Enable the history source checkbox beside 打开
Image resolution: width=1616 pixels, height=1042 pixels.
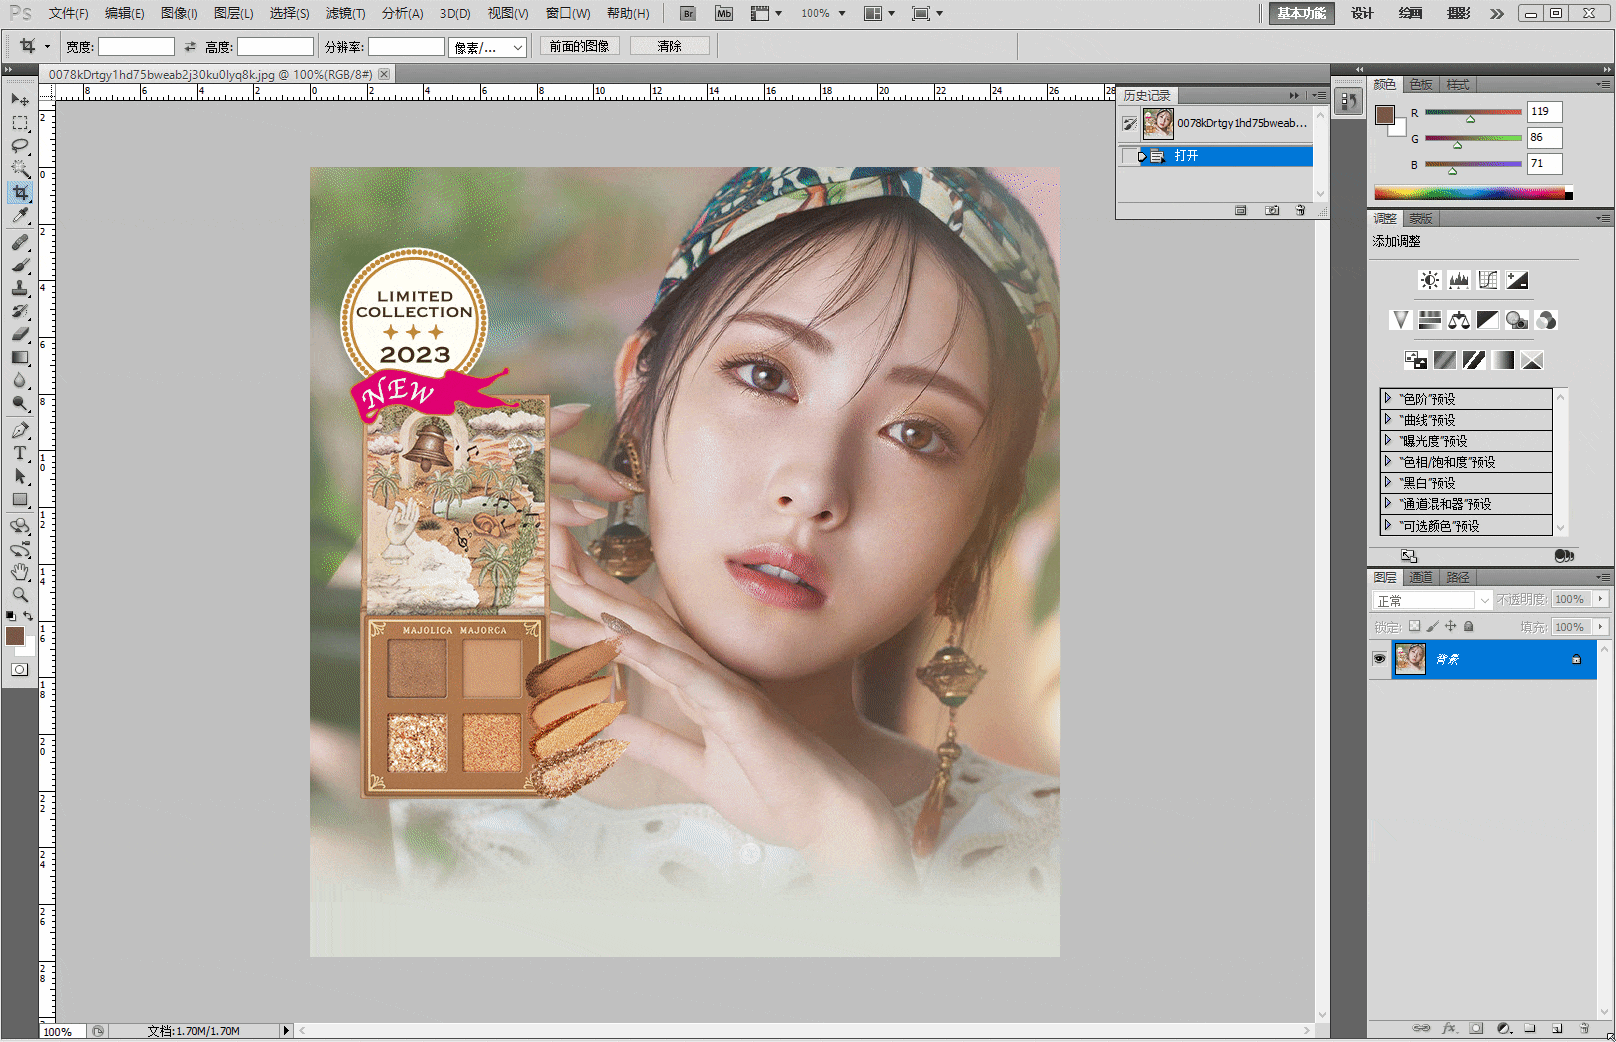1131,156
